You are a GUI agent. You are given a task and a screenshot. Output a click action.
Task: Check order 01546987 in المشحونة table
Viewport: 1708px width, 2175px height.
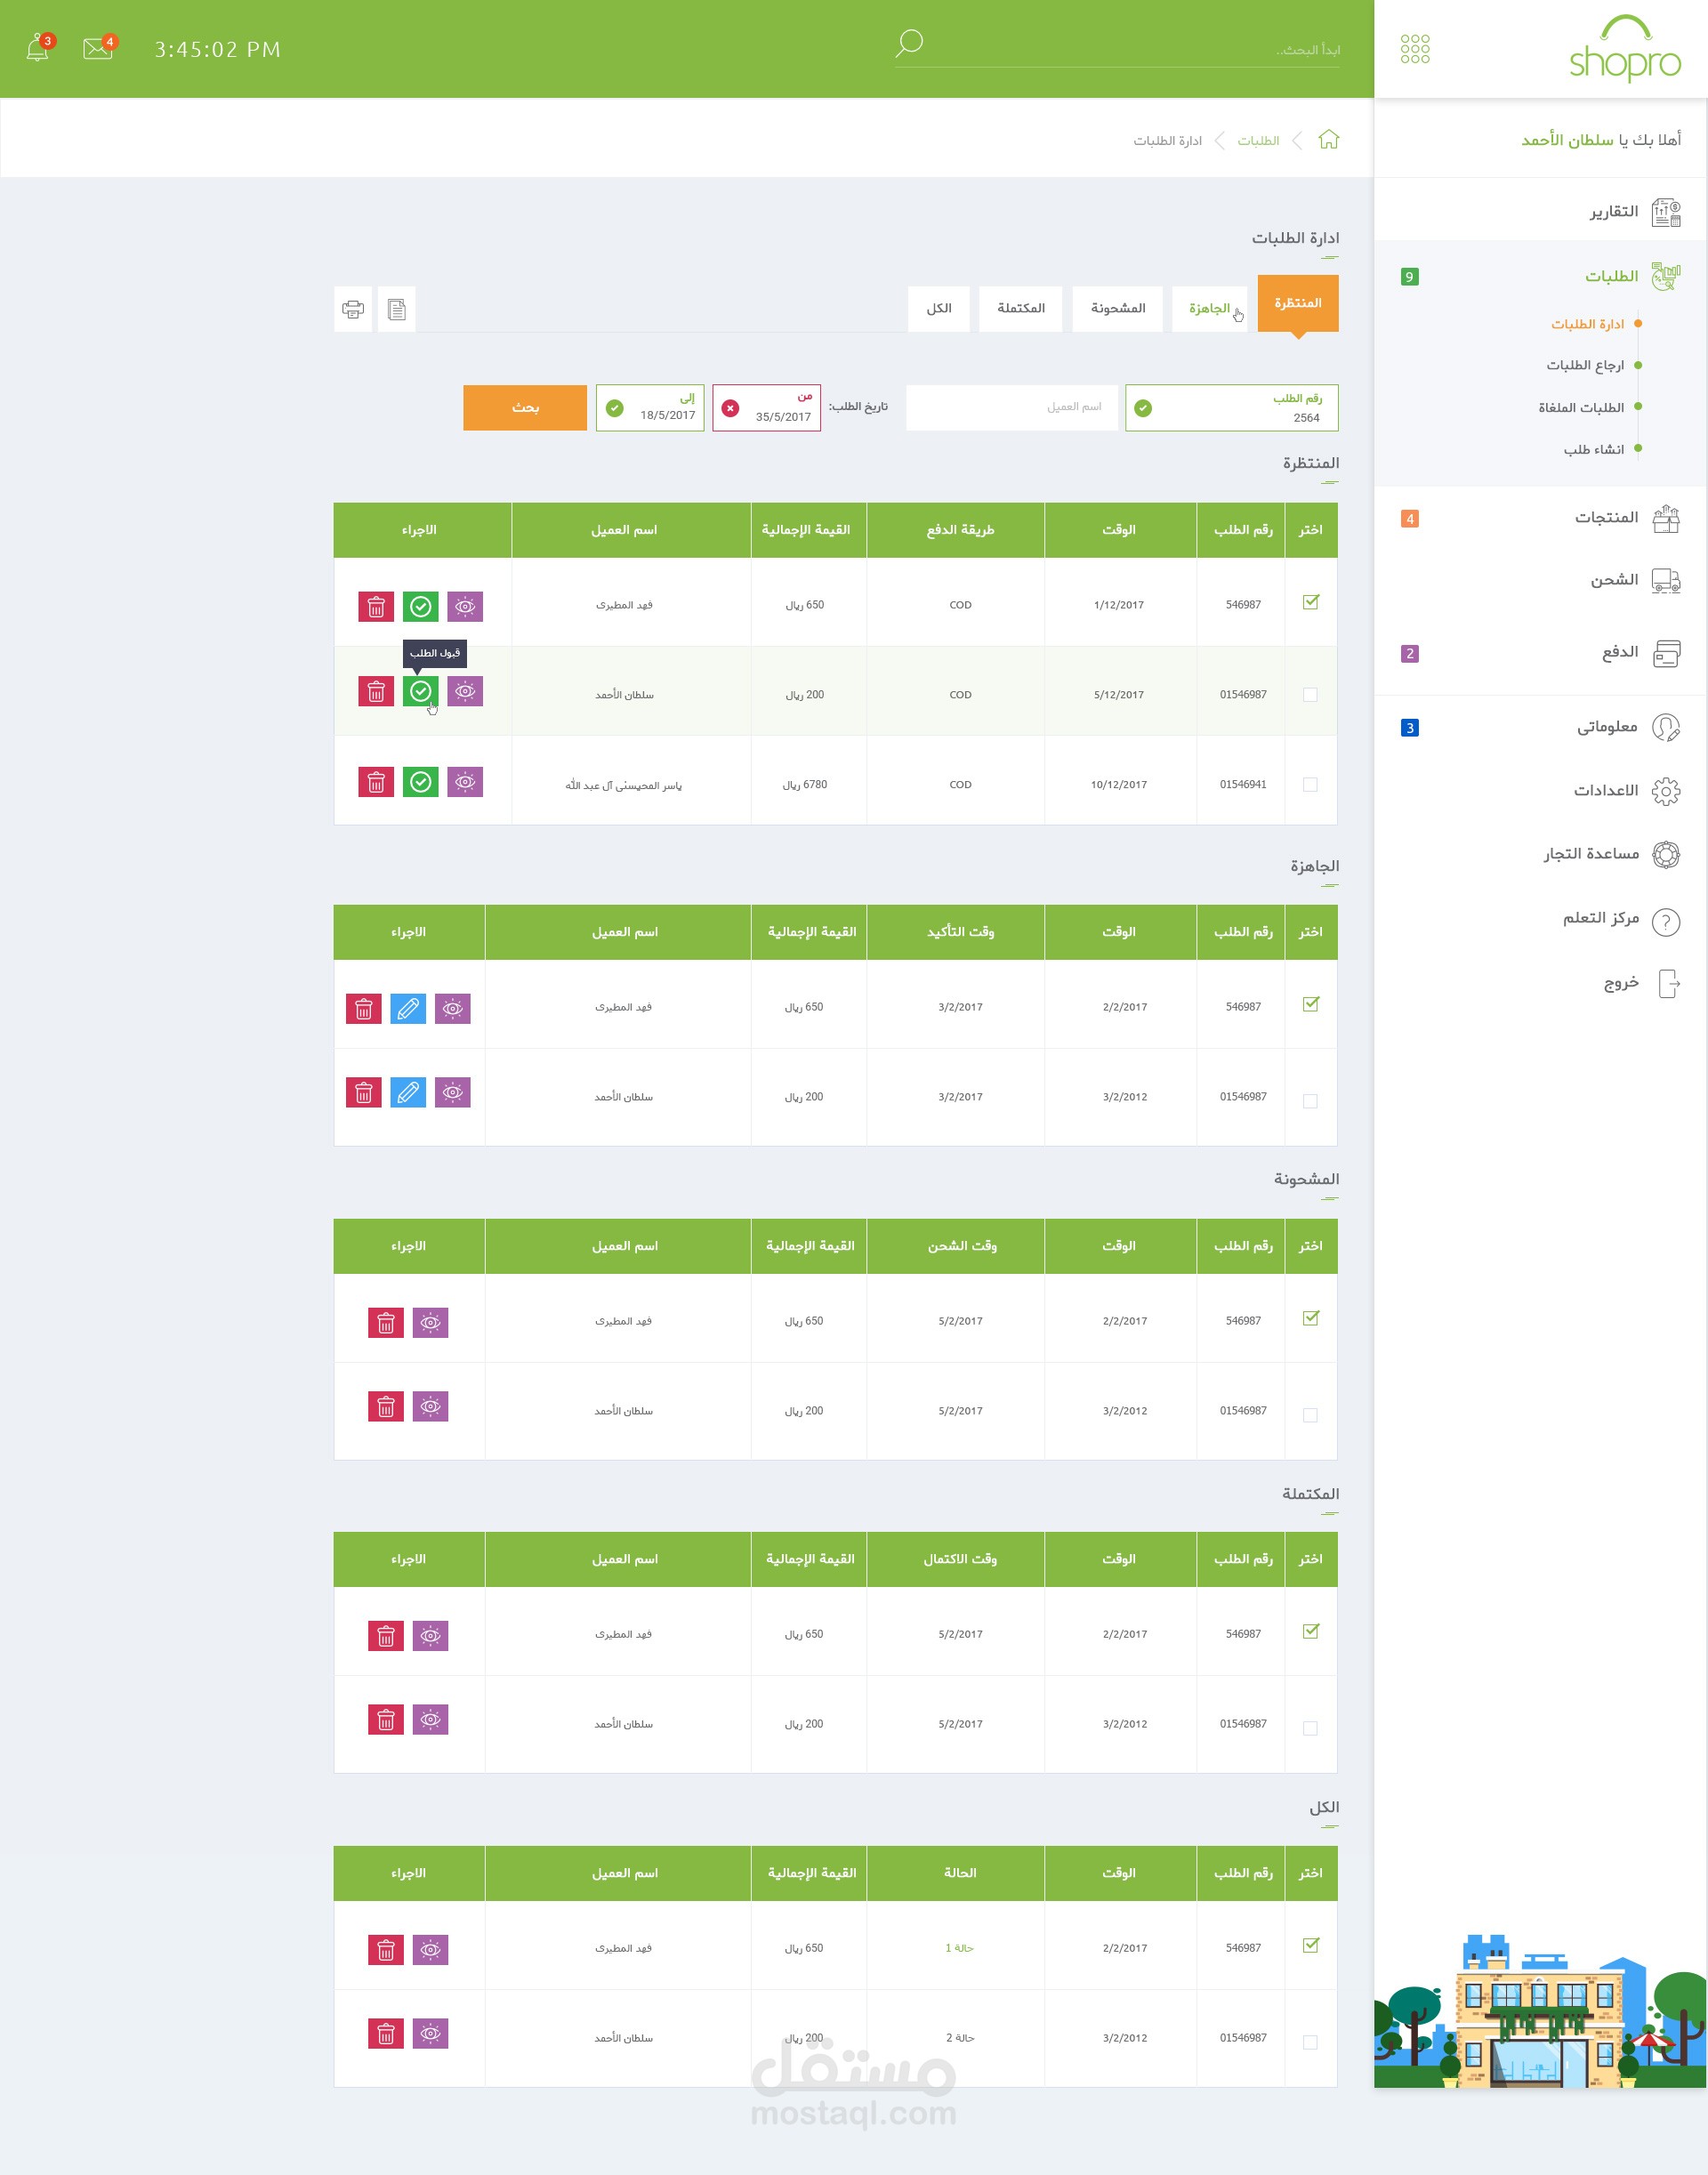(x=1310, y=1415)
